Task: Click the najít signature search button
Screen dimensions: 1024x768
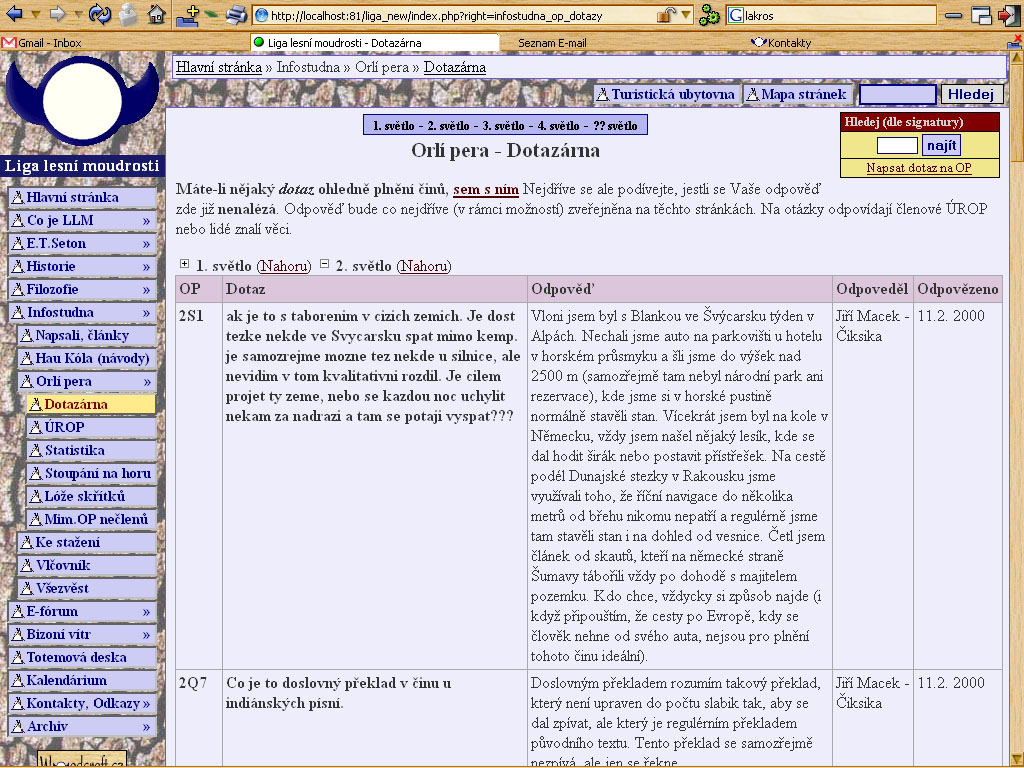Action: (942, 145)
